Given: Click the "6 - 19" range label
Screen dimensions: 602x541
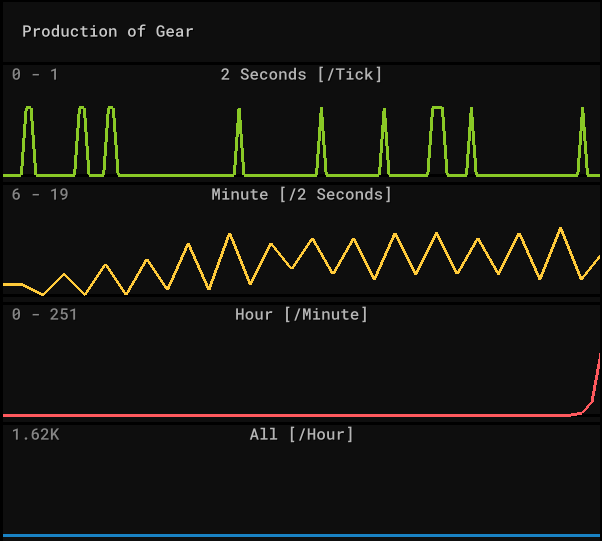Looking at the screenshot, I should tap(40, 195).
